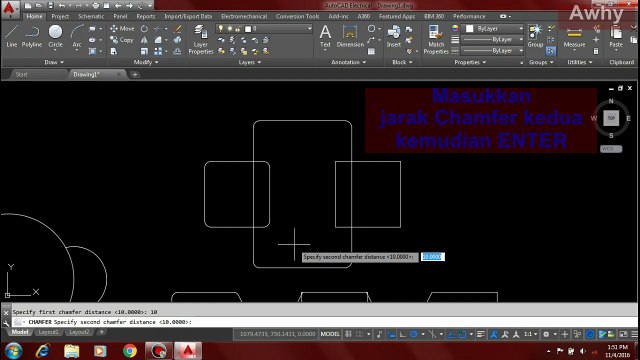Click the Undo arrow in quick access toolbar
Screen dimensions: 640x360
tap(62, 6)
